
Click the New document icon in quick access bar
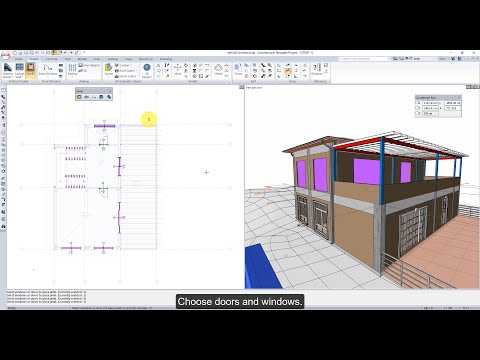(x=15, y=53)
